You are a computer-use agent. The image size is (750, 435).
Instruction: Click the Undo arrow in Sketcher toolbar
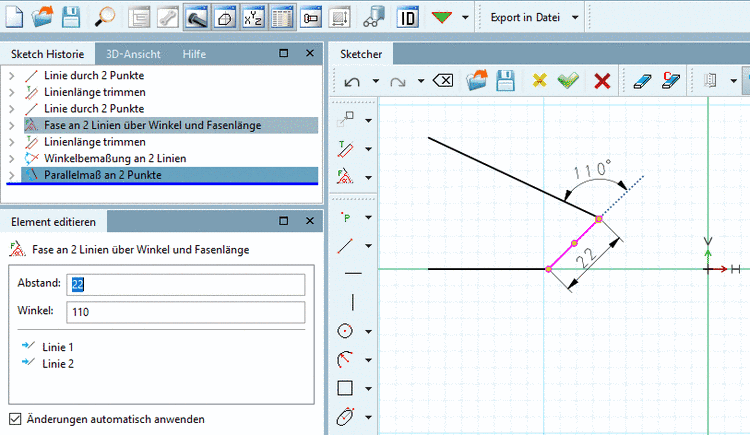point(352,81)
